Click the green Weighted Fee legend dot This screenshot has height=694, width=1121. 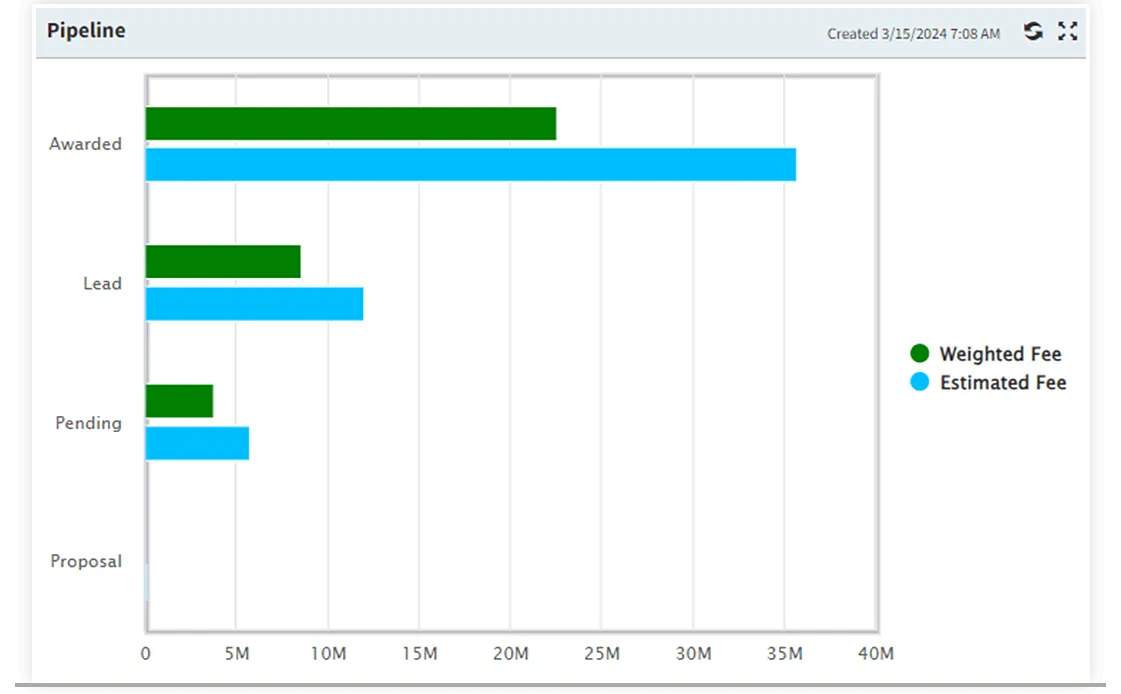coord(919,353)
